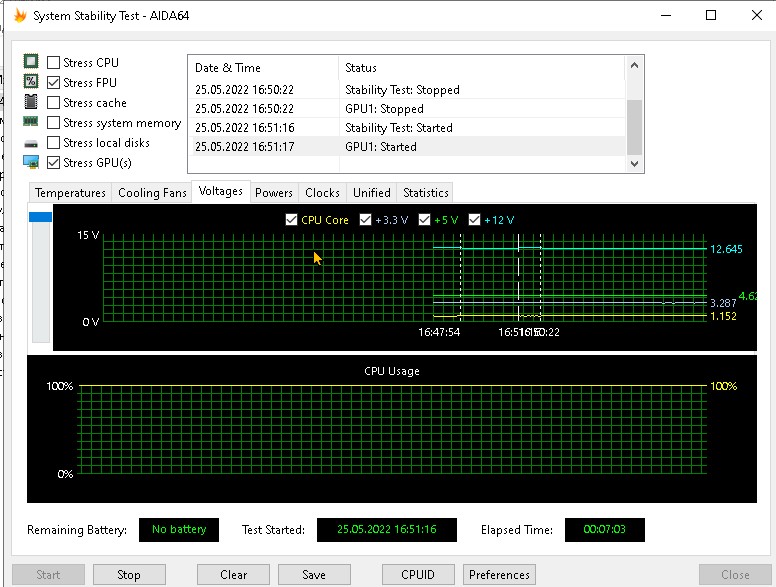Click the Status column header
This screenshot has width=776, height=587.
(x=482, y=68)
